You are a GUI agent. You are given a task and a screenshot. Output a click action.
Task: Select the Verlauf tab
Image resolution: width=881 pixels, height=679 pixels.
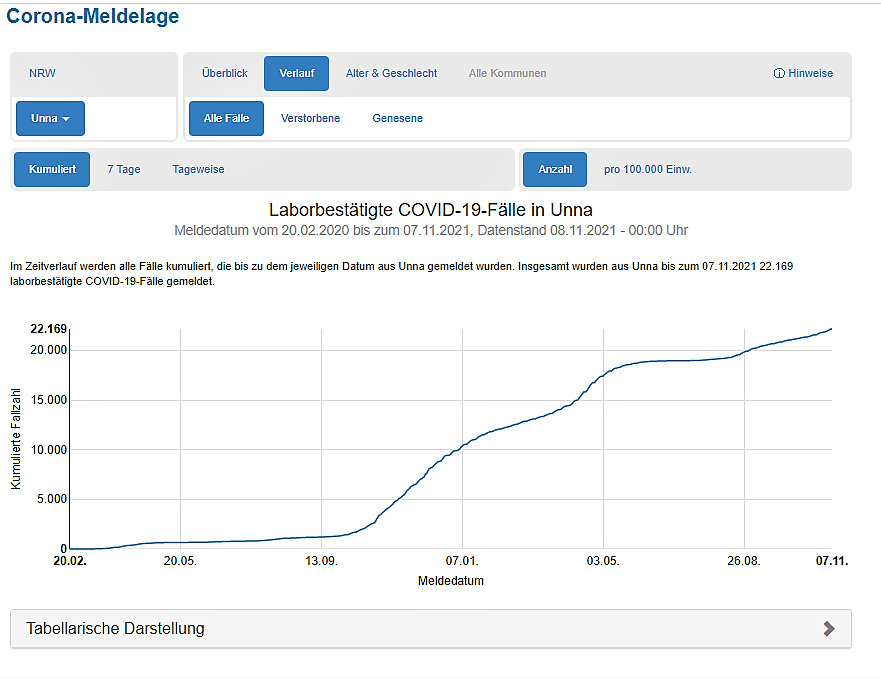pos(297,73)
